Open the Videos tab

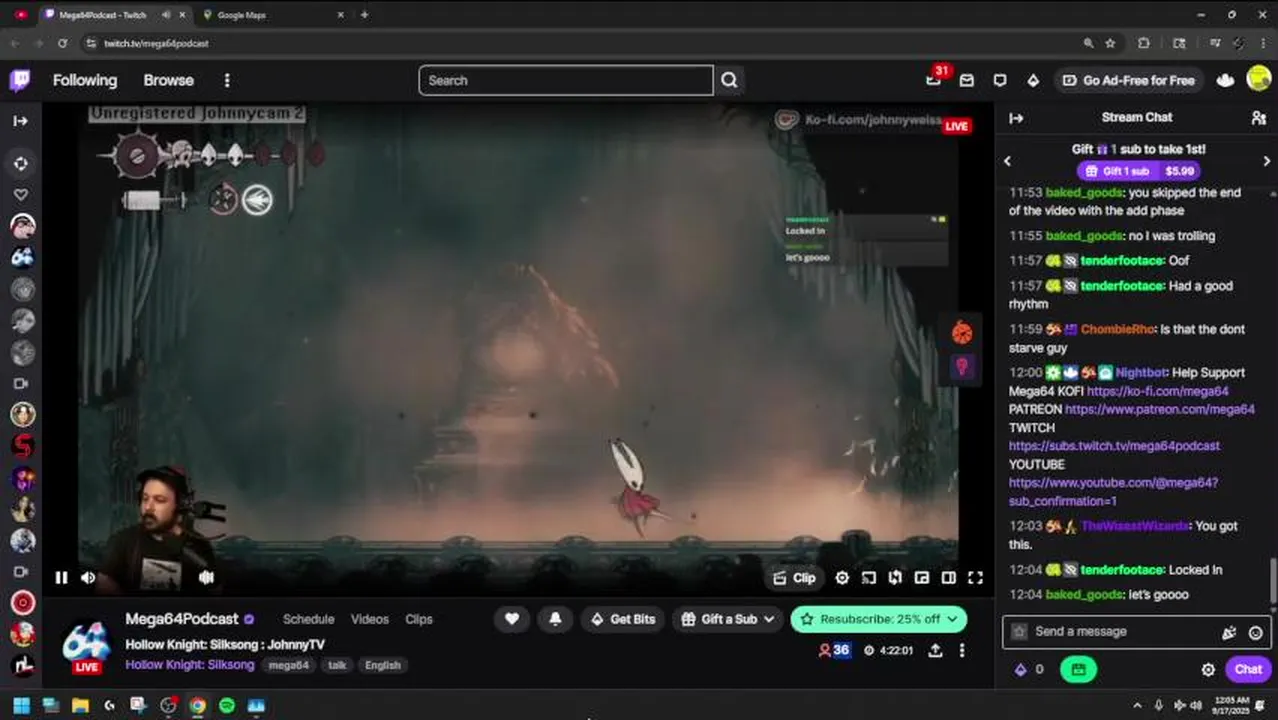coord(369,619)
